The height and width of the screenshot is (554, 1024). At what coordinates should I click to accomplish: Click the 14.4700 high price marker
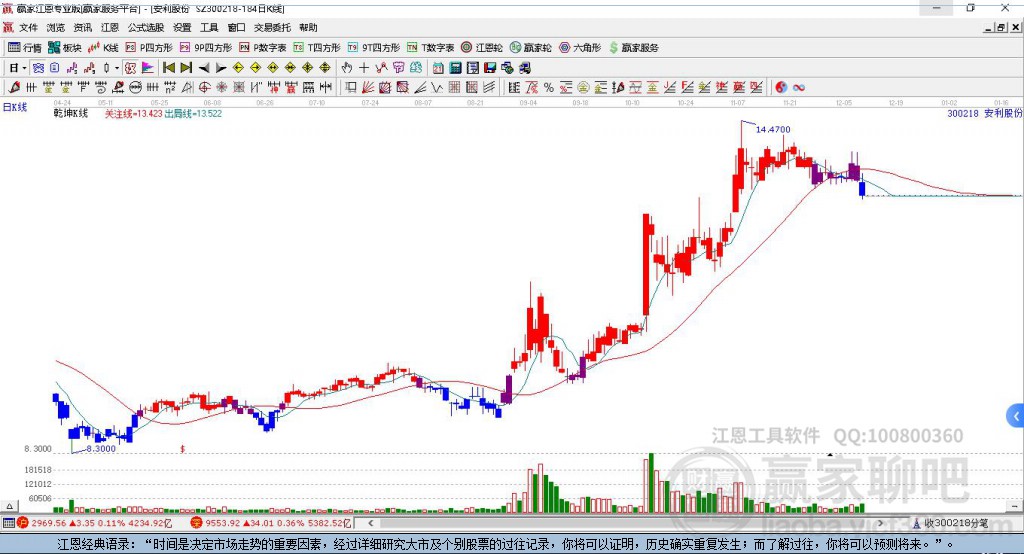773,129
